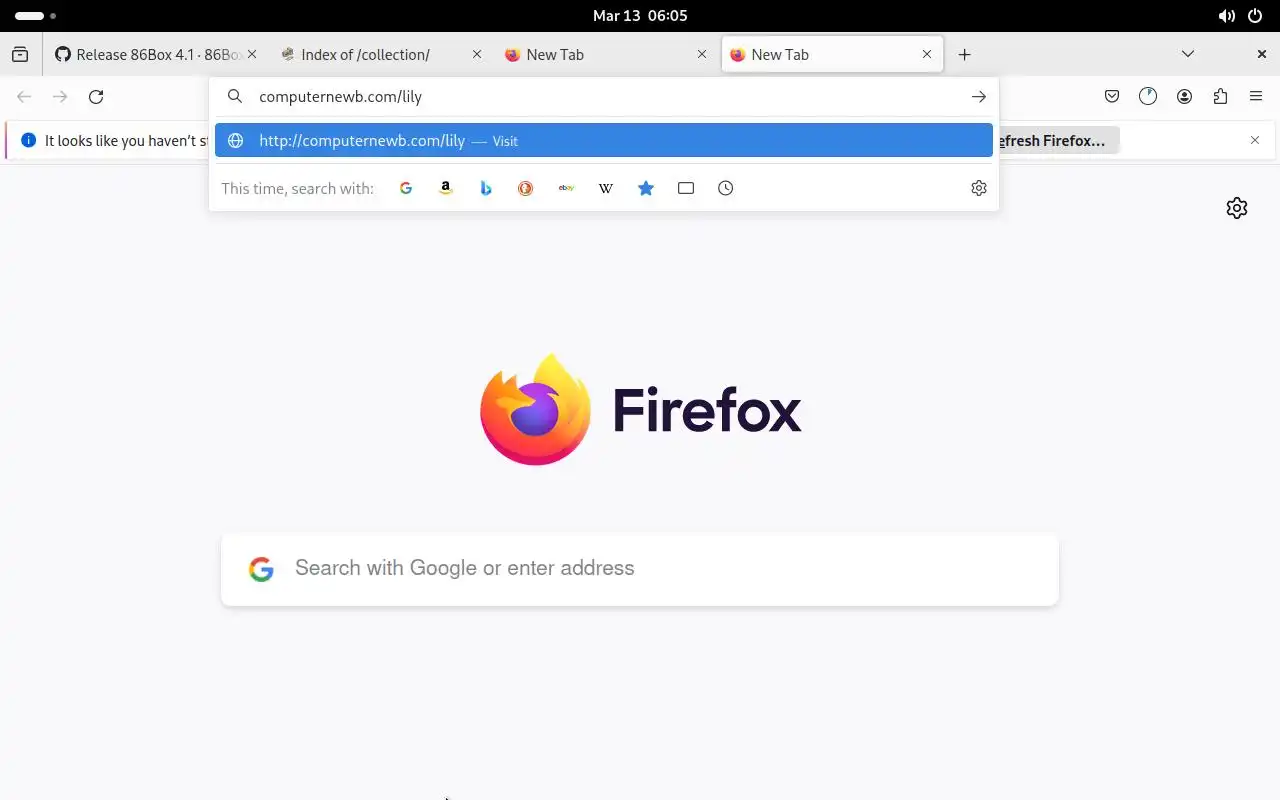
Task: Search this time with Google
Action: [406, 188]
